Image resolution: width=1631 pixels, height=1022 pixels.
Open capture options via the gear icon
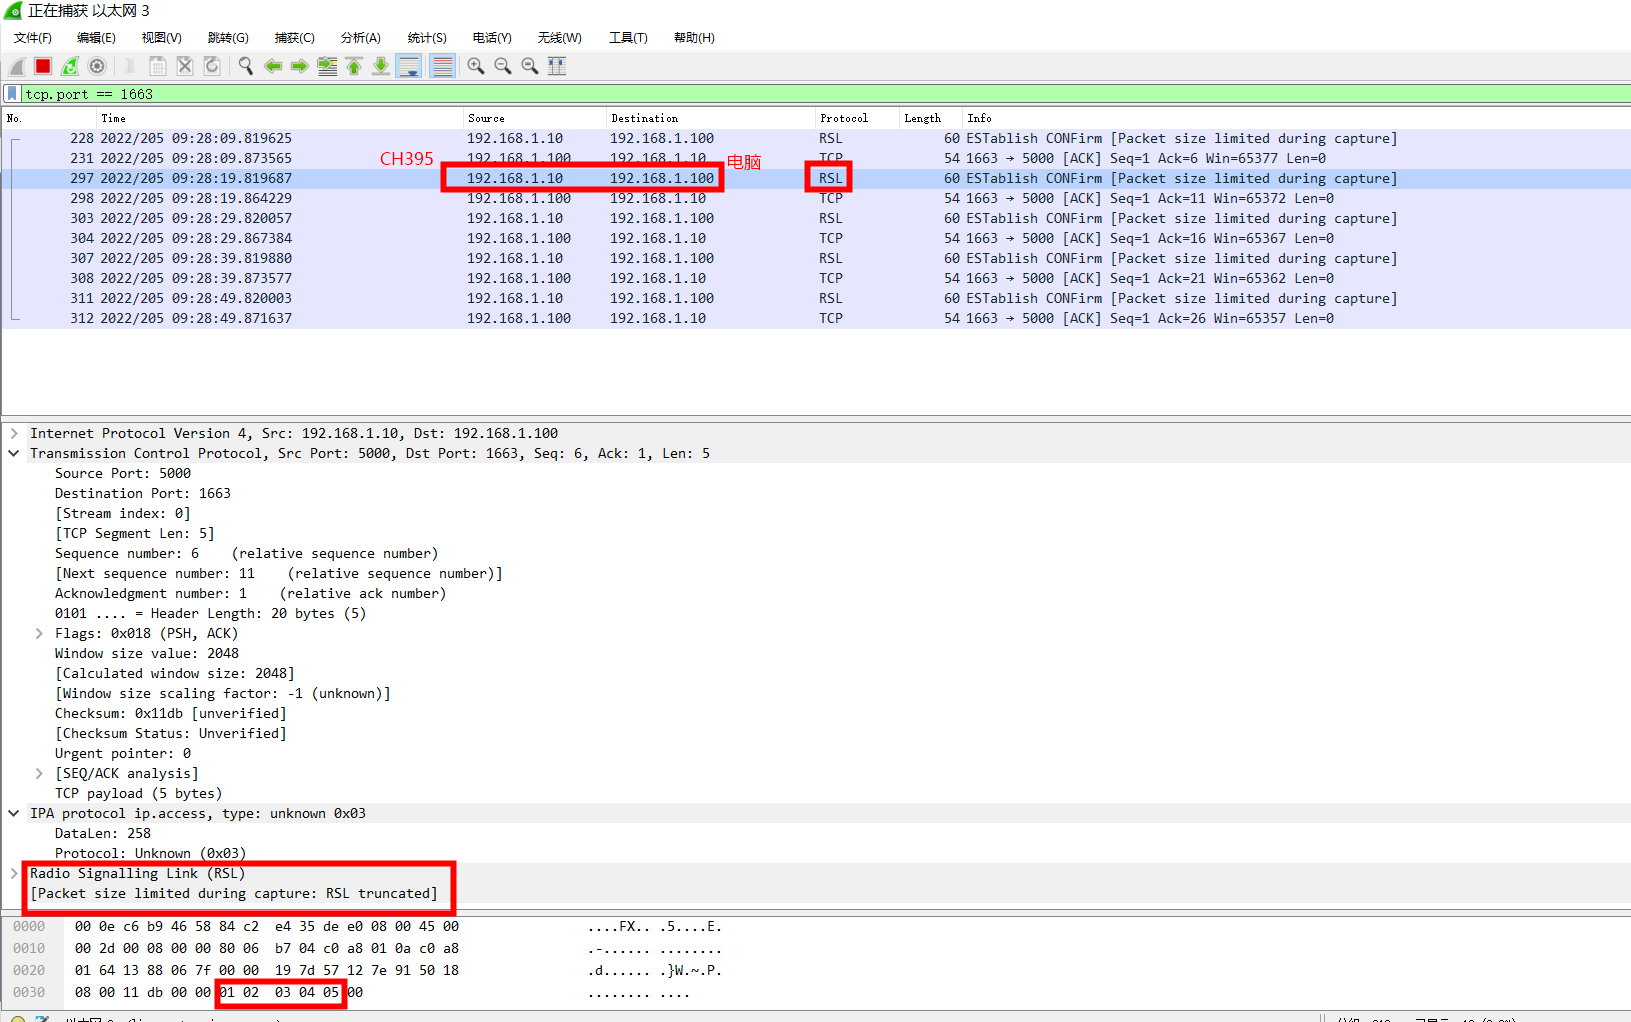pos(97,66)
